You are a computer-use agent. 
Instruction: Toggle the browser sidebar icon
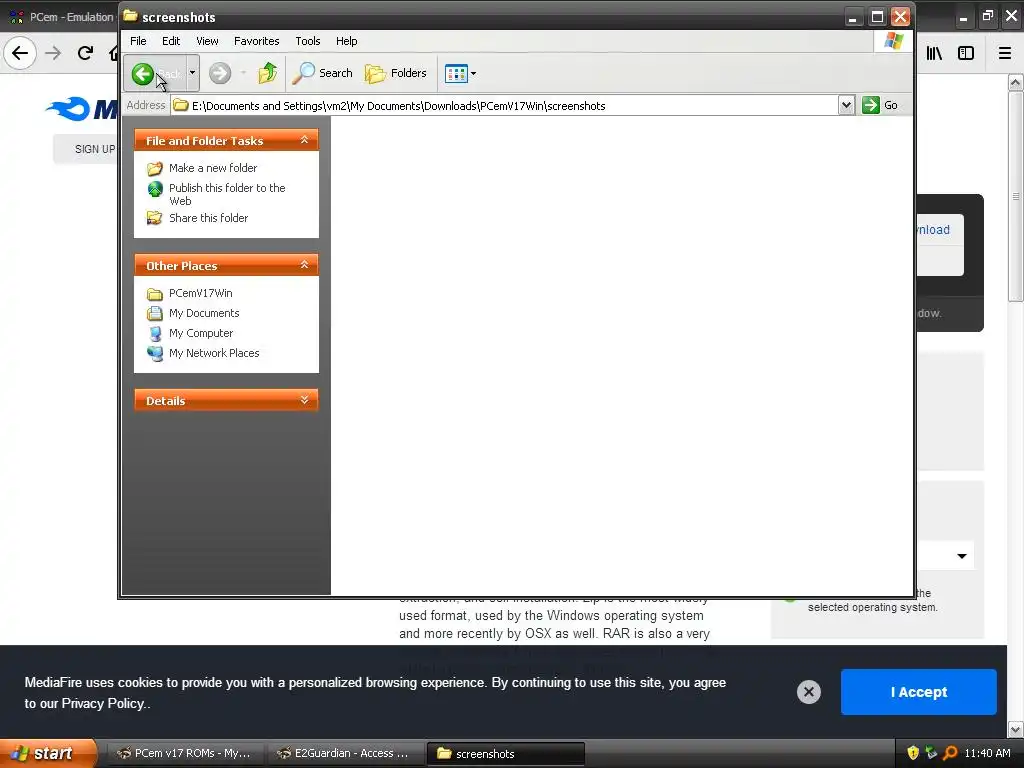(x=966, y=53)
